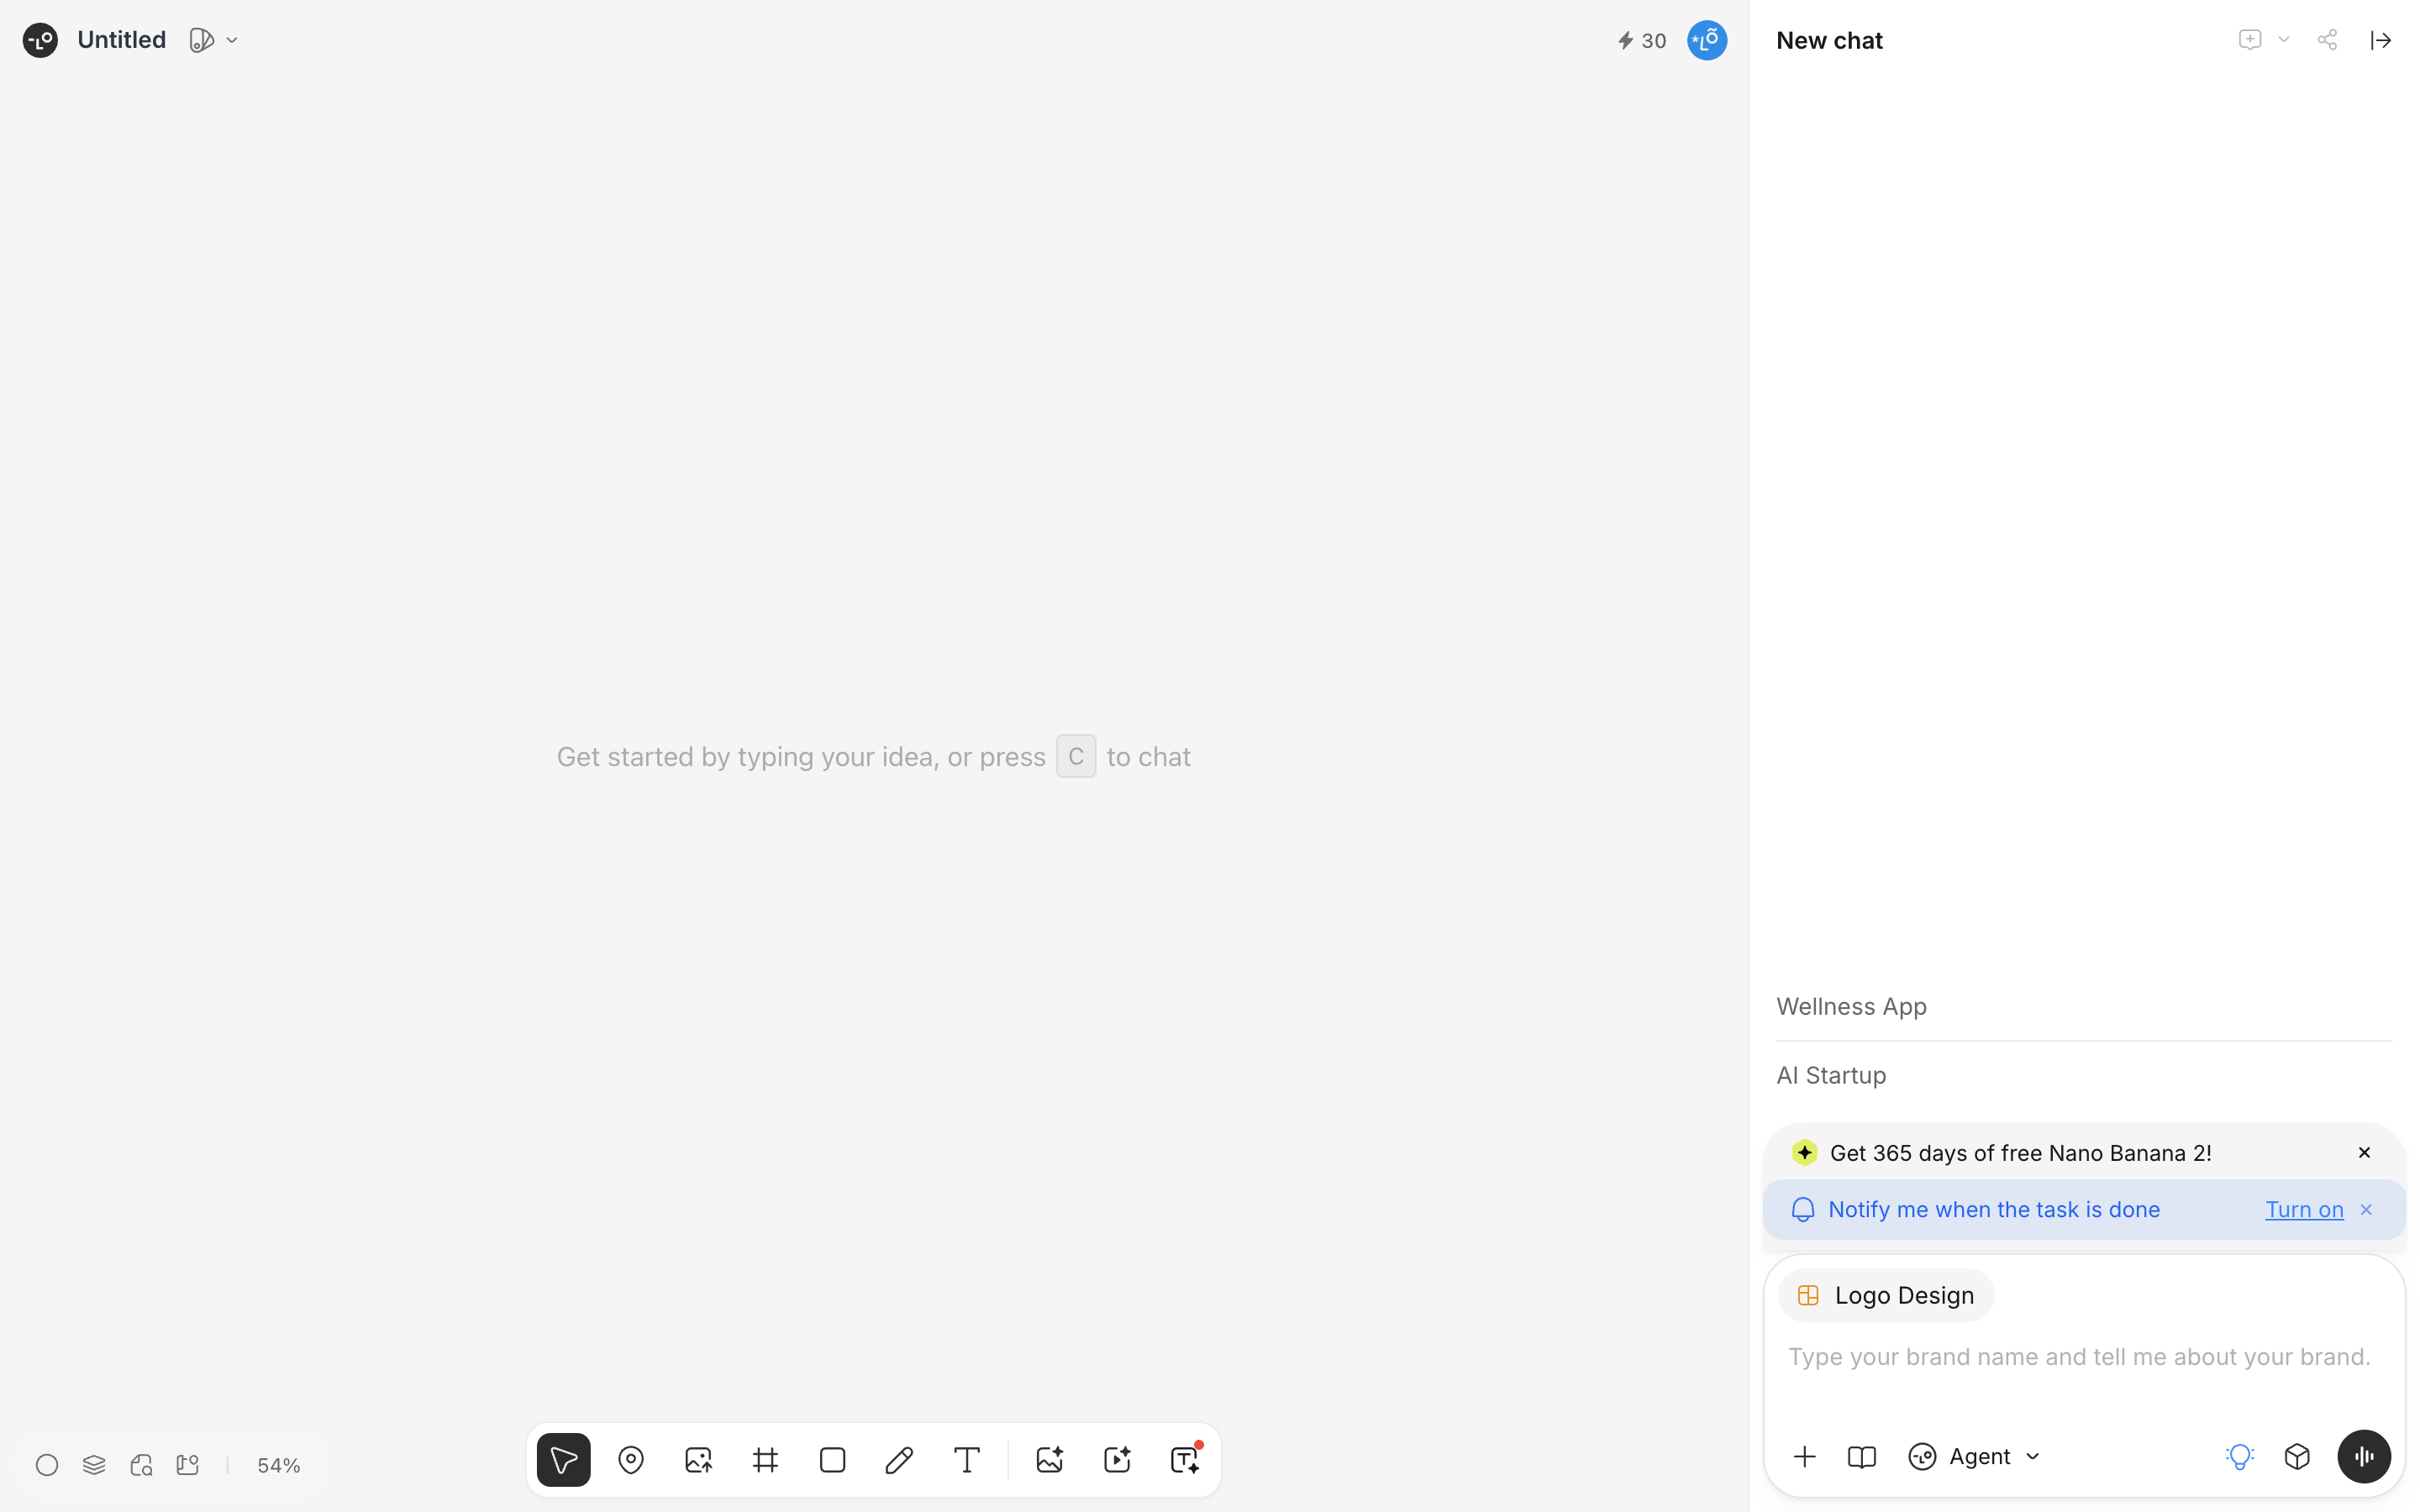Open the AI video generator tool

pos(1117,1460)
